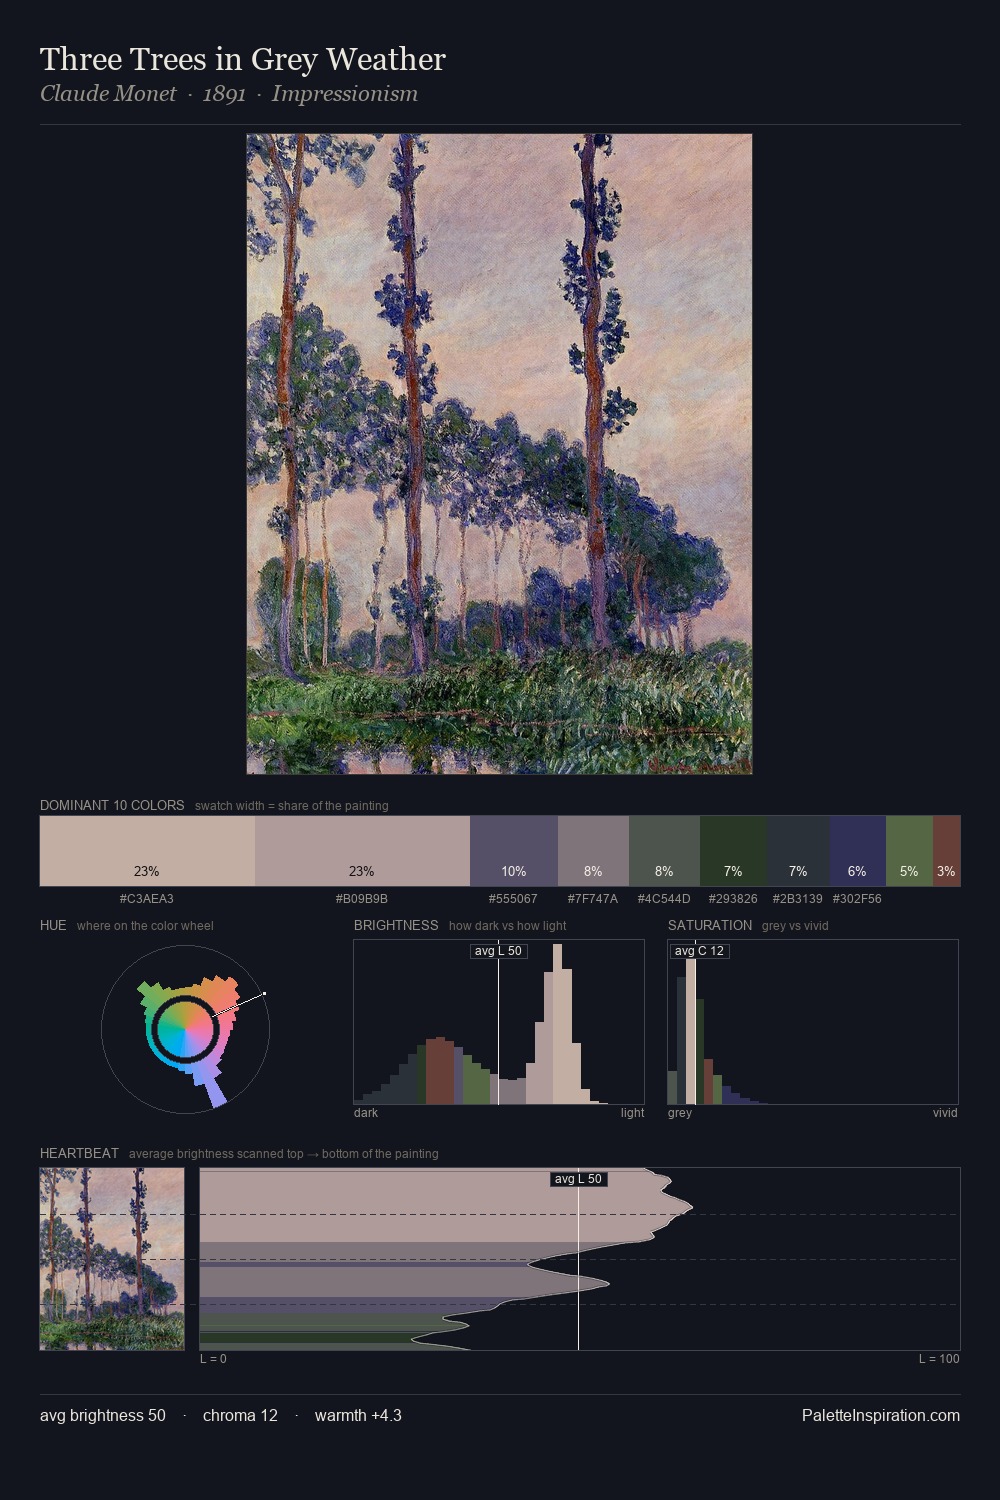The width and height of the screenshot is (1000, 1500).
Task: Click the year '1891' in subtitle
Action: (224, 94)
